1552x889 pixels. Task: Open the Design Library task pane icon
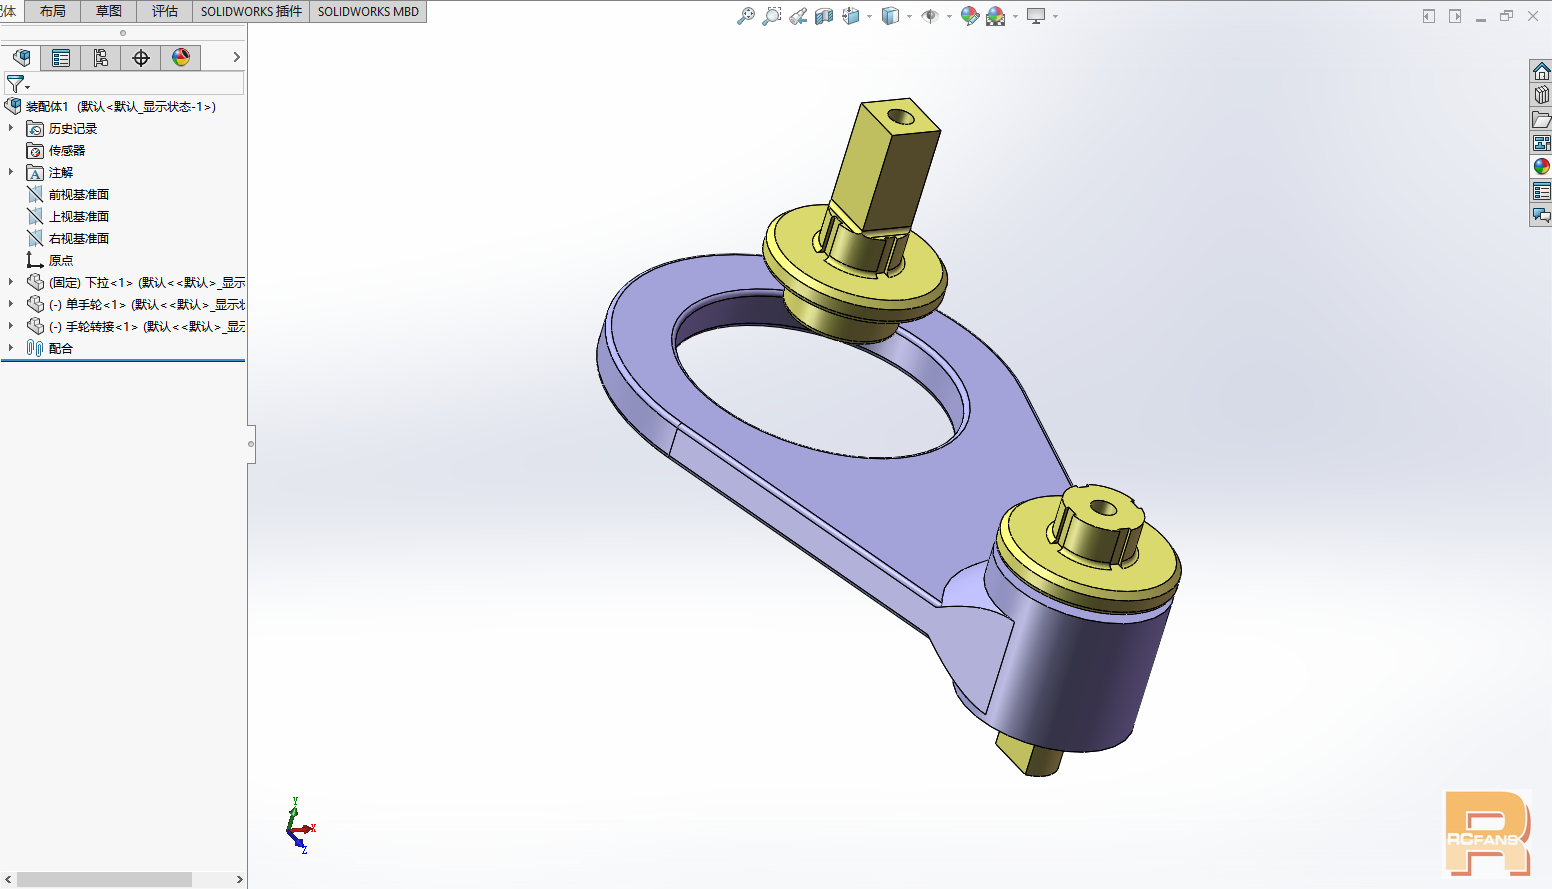(x=1541, y=95)
